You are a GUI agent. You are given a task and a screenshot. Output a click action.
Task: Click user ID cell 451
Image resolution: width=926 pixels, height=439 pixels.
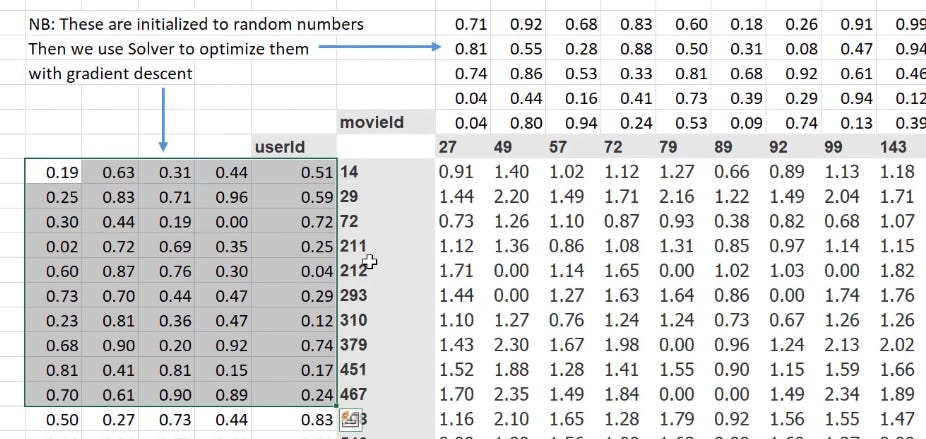coord(355,371)
